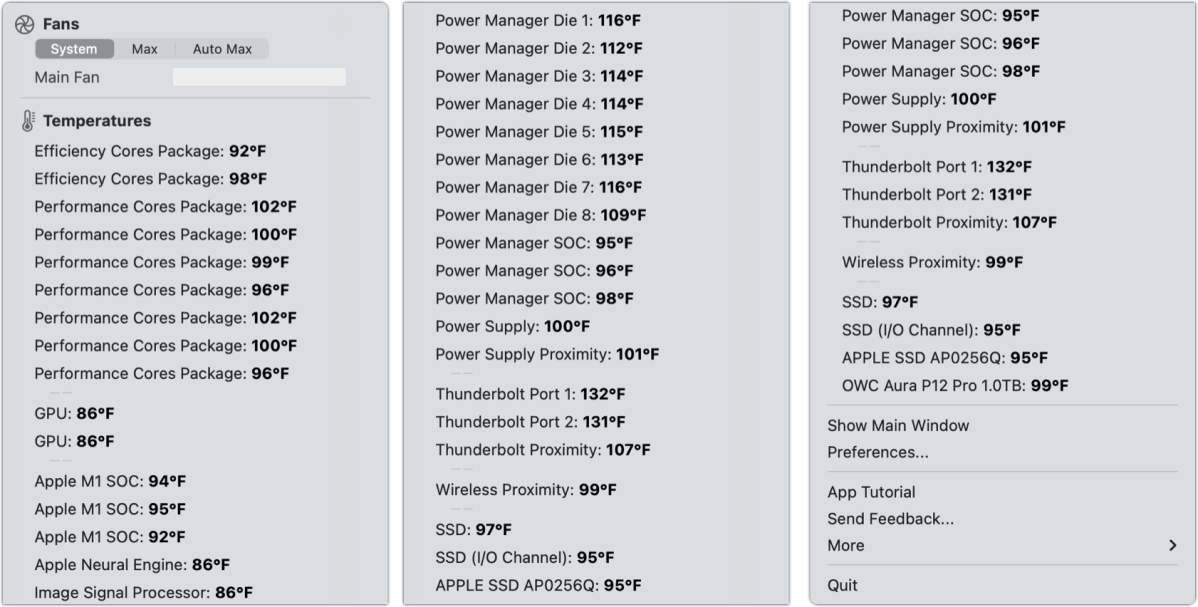The width and height of the screenshot is (1198, 607).
Task: Select OWC Aura P12 Pro 1.0TB sensor
Action: click(954, 385)
